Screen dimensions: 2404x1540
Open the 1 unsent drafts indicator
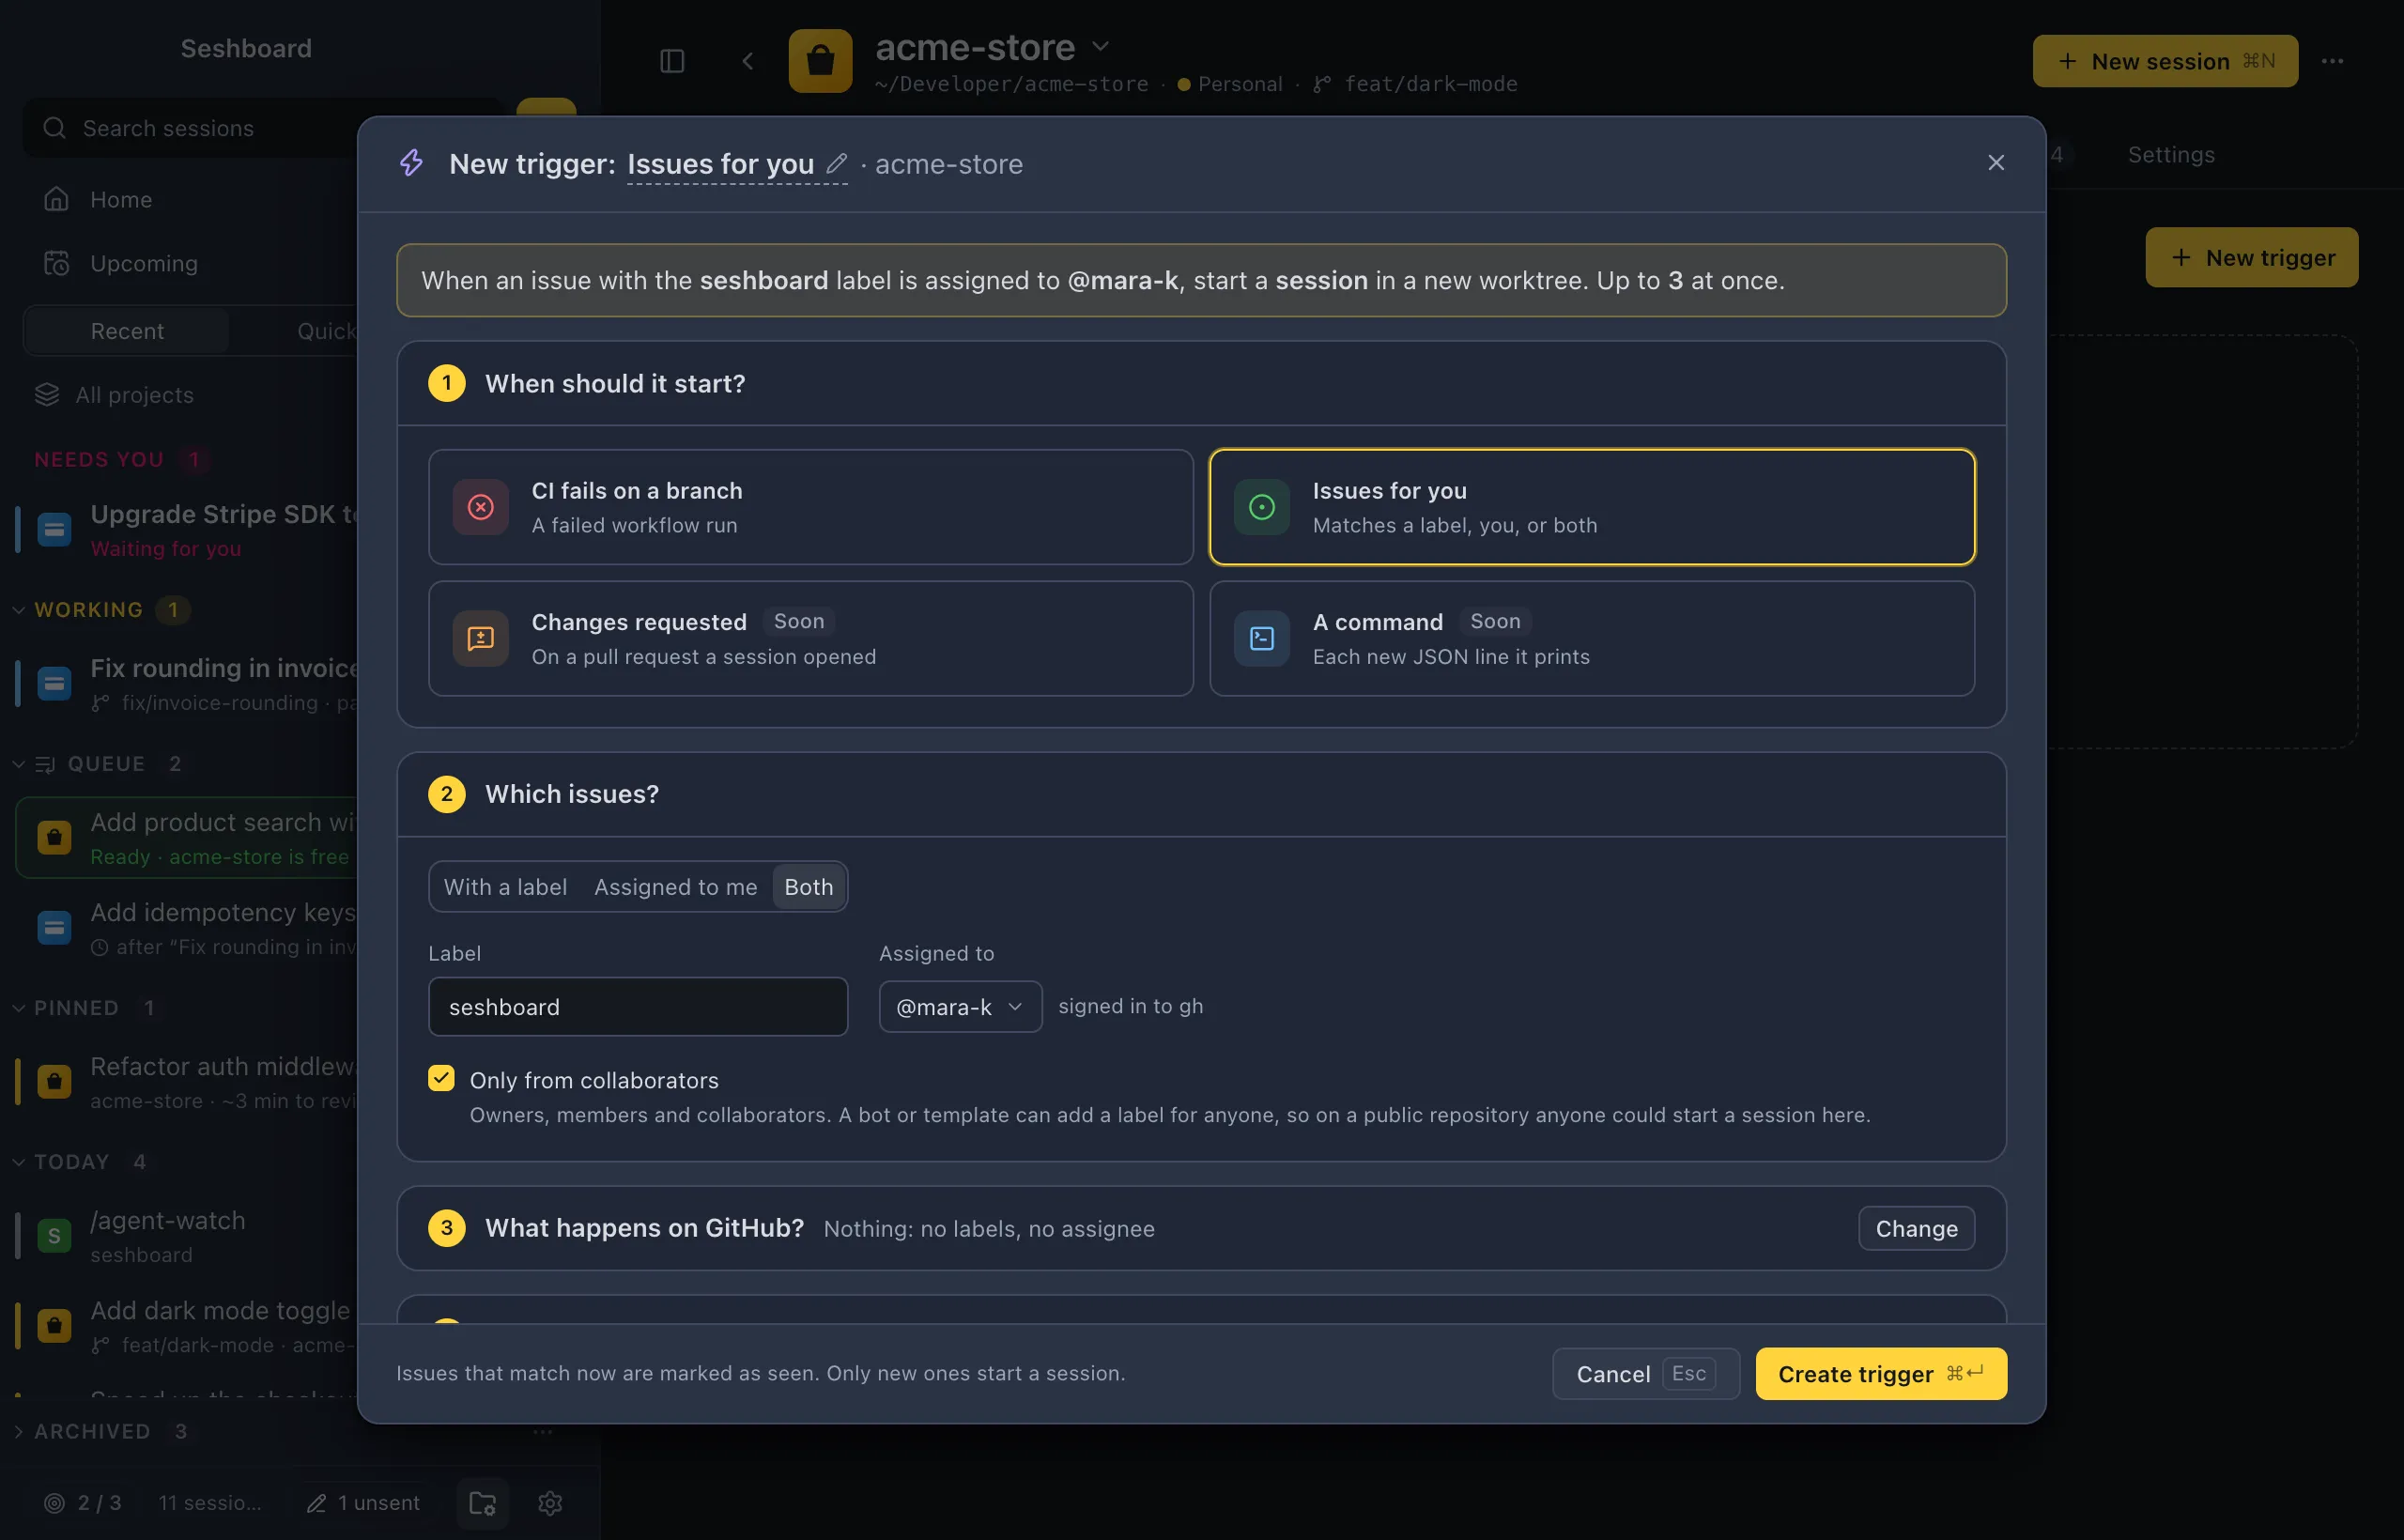click(x=363, y=1502)
